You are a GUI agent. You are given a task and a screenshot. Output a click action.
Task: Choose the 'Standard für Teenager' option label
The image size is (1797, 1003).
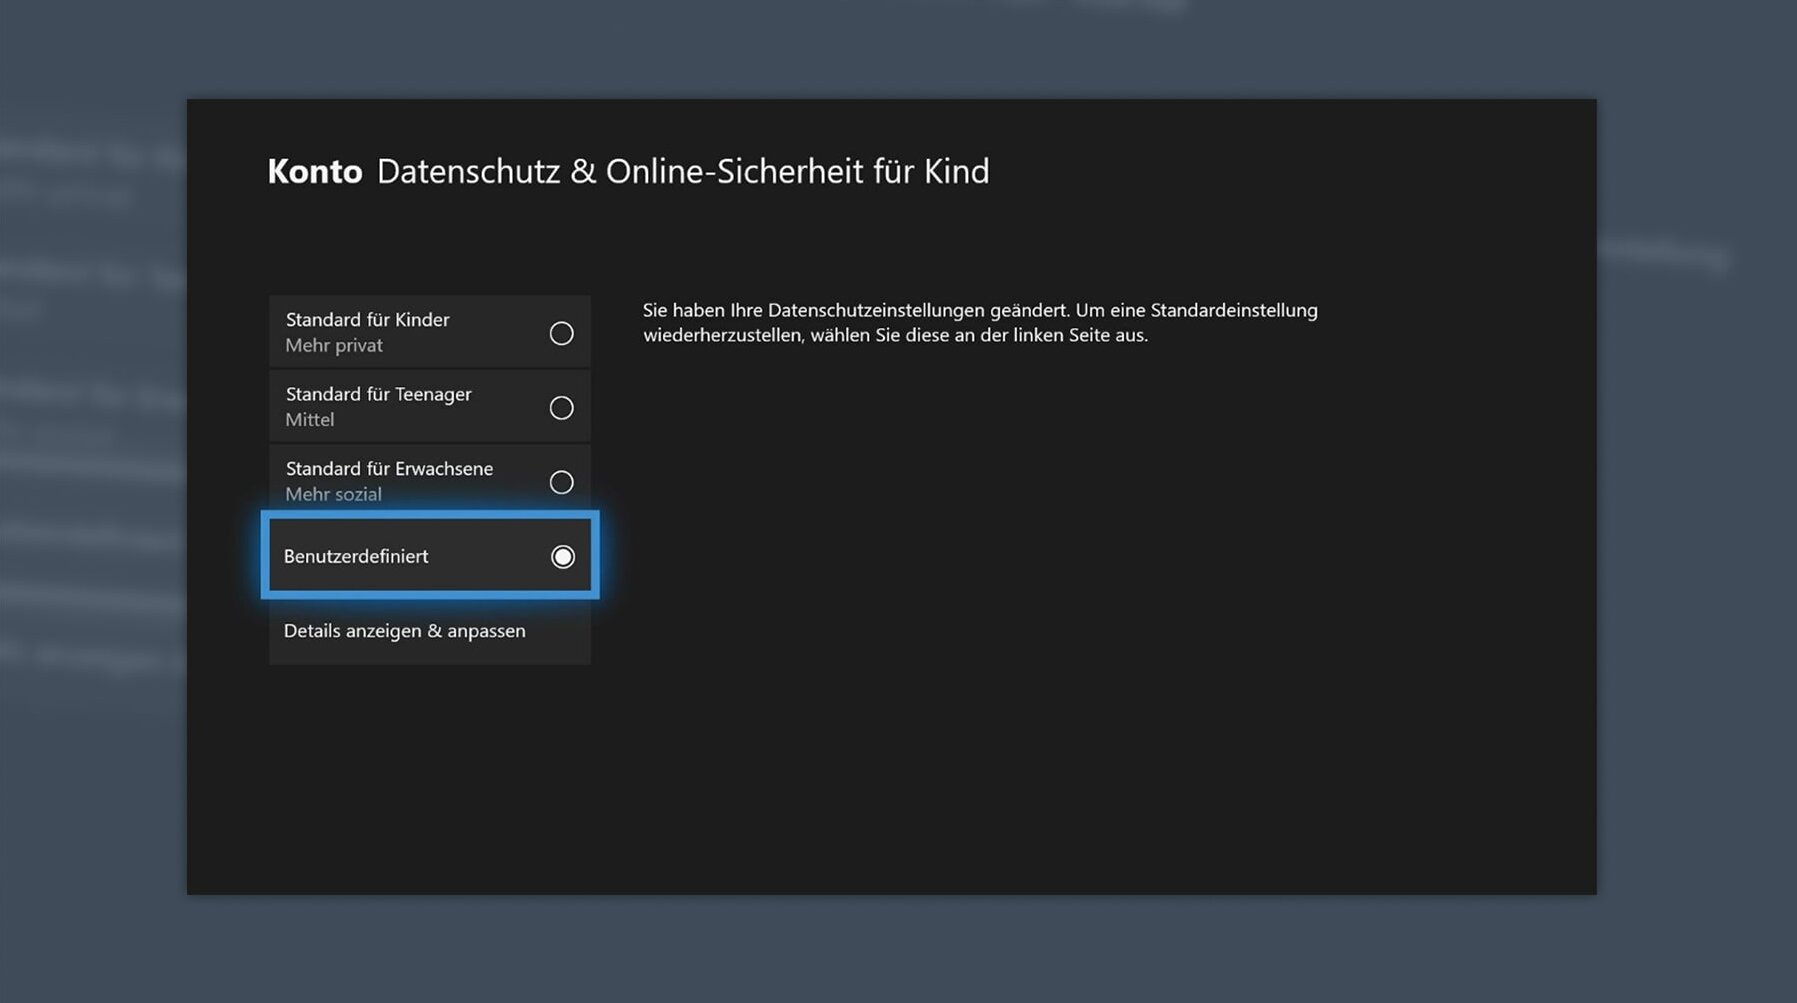pos(378,394)
